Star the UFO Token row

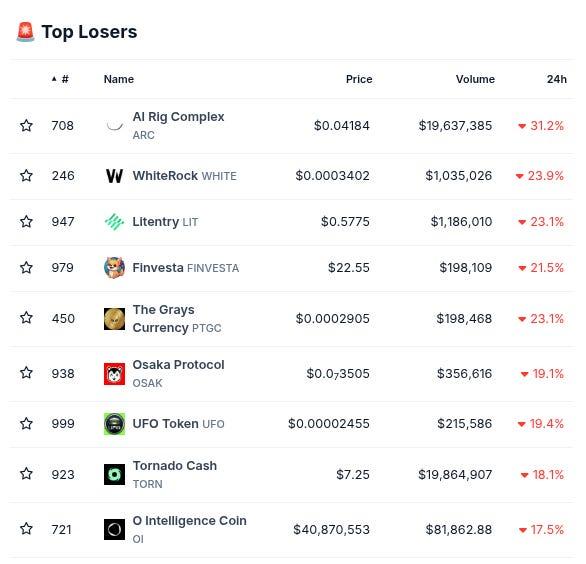pyautogui.click(x=26, y=424)
